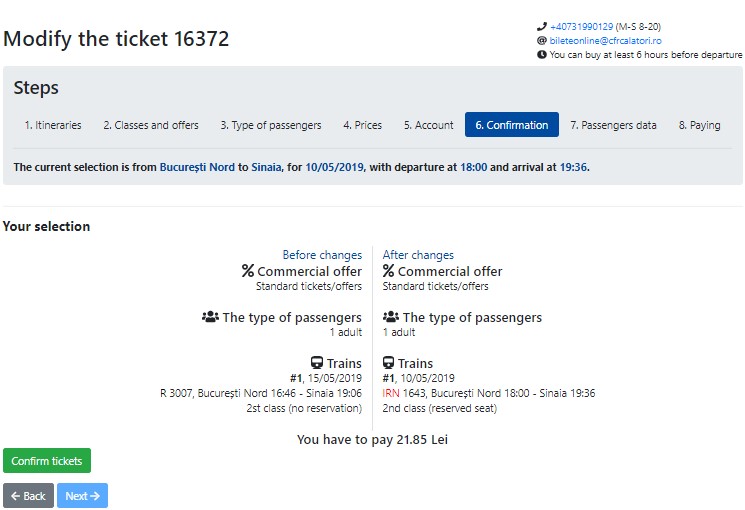Proceed with the Next button
This screenshot has width=745, height=510.
(x=82, y=496)
